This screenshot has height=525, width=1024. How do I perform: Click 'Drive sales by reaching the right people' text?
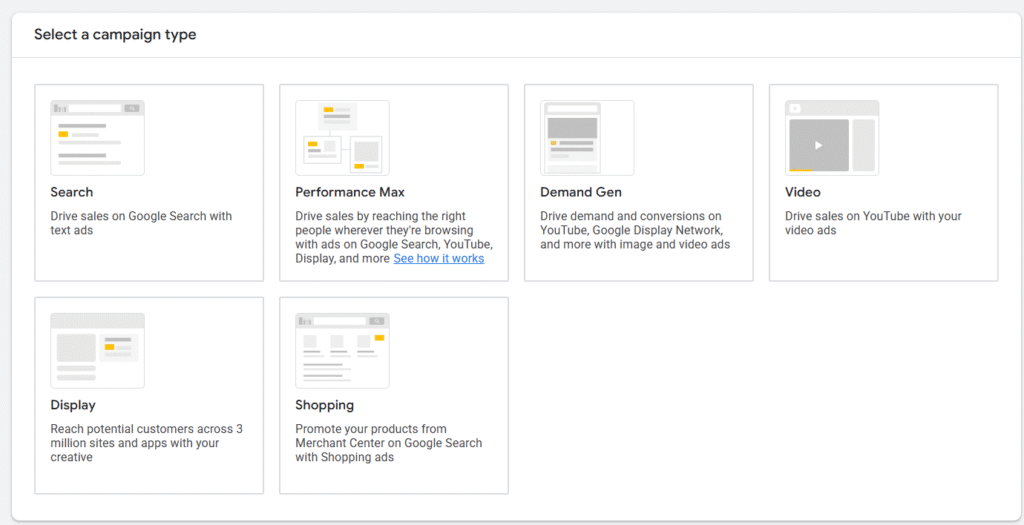pos(394,237)
